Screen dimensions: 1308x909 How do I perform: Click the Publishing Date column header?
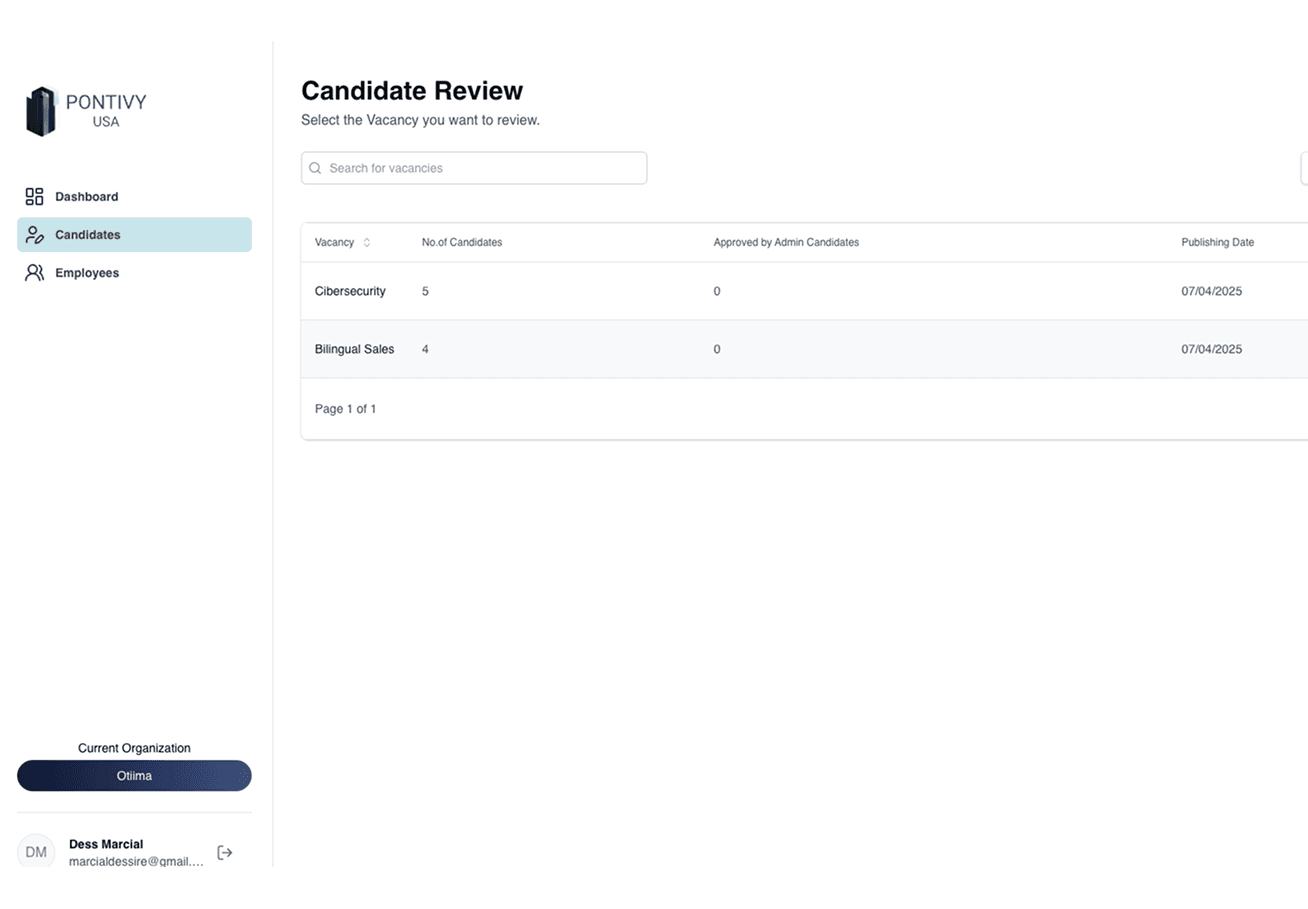(x=1217, y=243)
